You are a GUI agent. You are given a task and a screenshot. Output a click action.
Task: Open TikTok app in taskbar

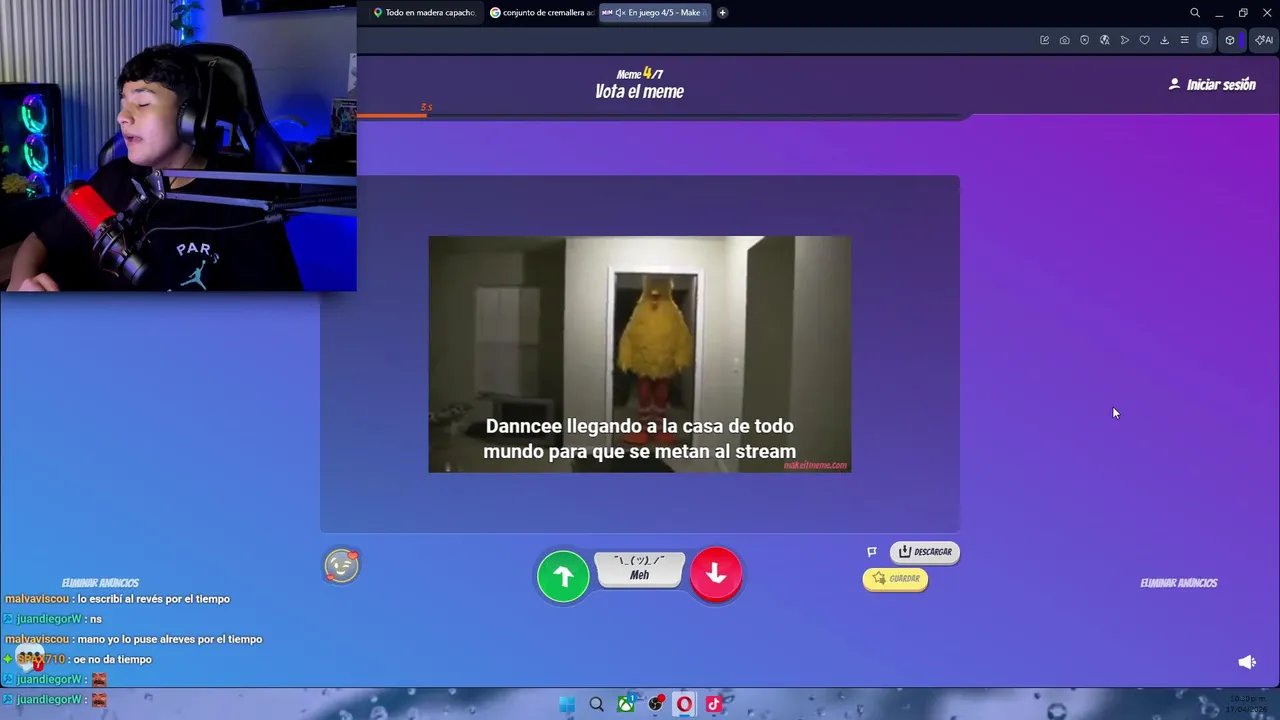click(x=713, y=704)
